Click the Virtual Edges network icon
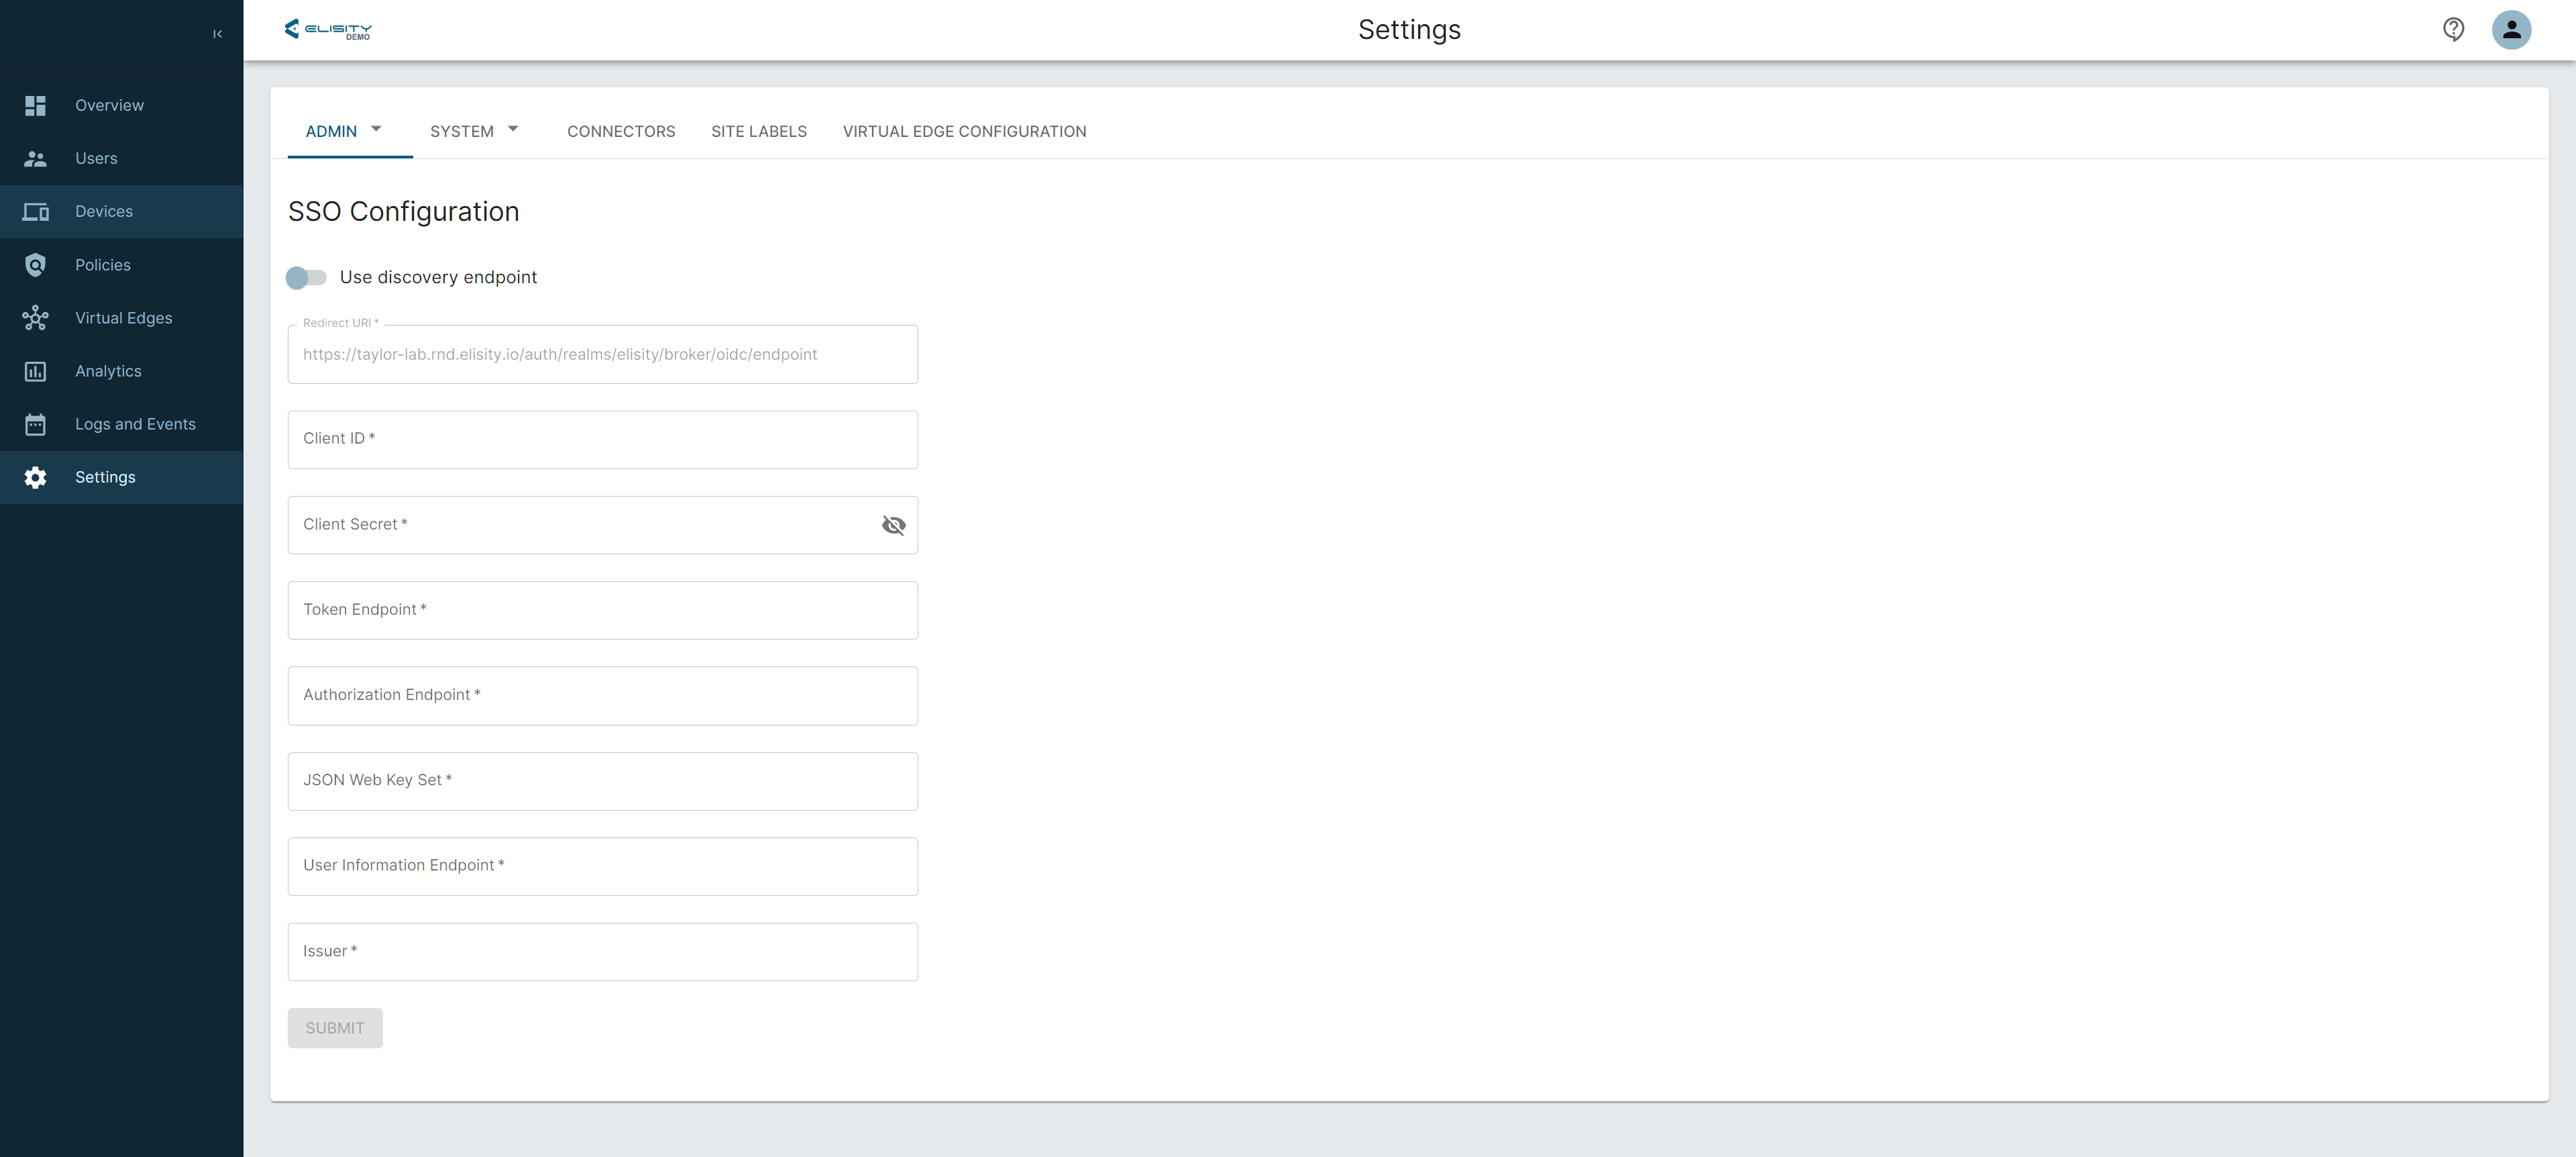Image resolution: width=2576 pixels, height=1157 pixels. (x=35, y=318)
